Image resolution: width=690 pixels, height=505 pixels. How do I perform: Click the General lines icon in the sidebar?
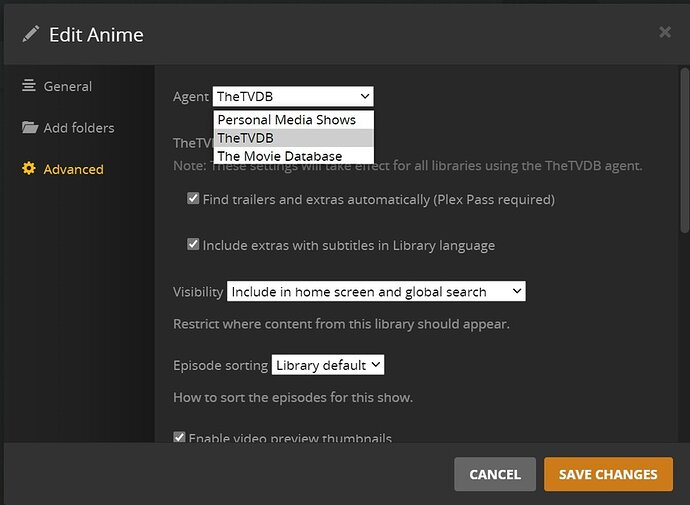point(29,85)
